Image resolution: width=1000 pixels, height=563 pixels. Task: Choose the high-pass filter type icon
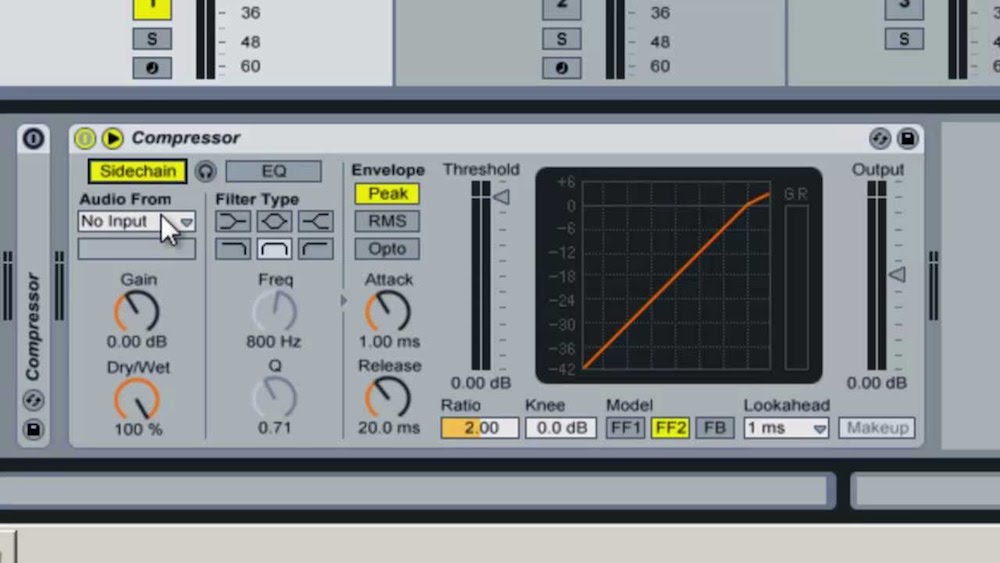click(315, 249)
